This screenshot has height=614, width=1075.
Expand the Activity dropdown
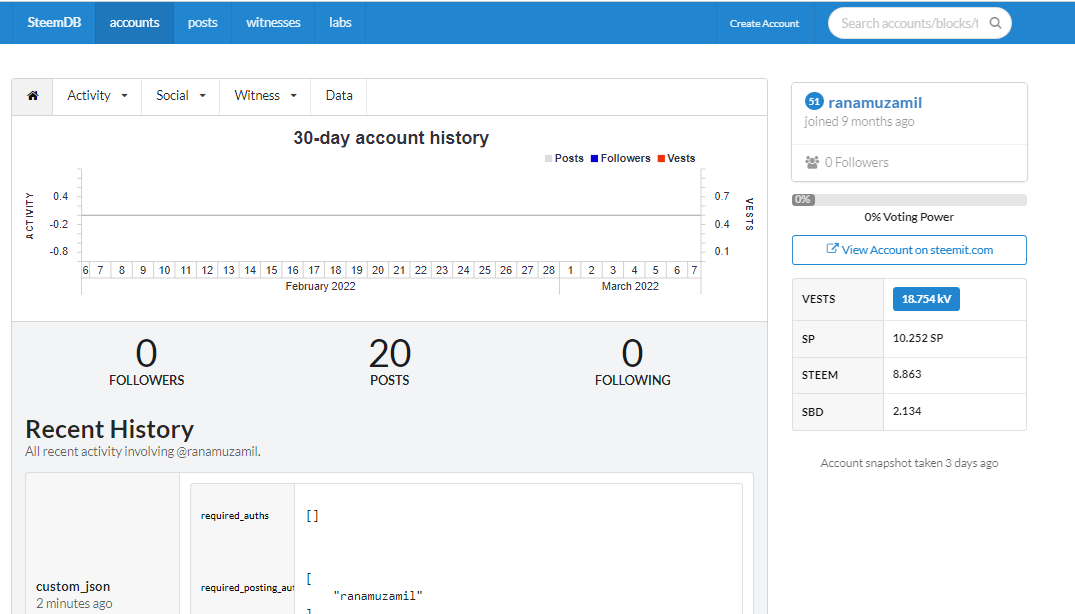click(97, 96)
